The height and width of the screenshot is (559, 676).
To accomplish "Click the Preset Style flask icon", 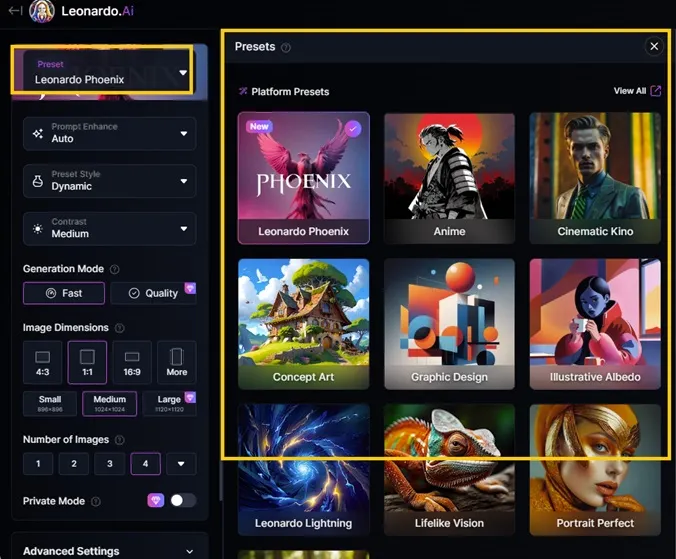I will 38,181.
